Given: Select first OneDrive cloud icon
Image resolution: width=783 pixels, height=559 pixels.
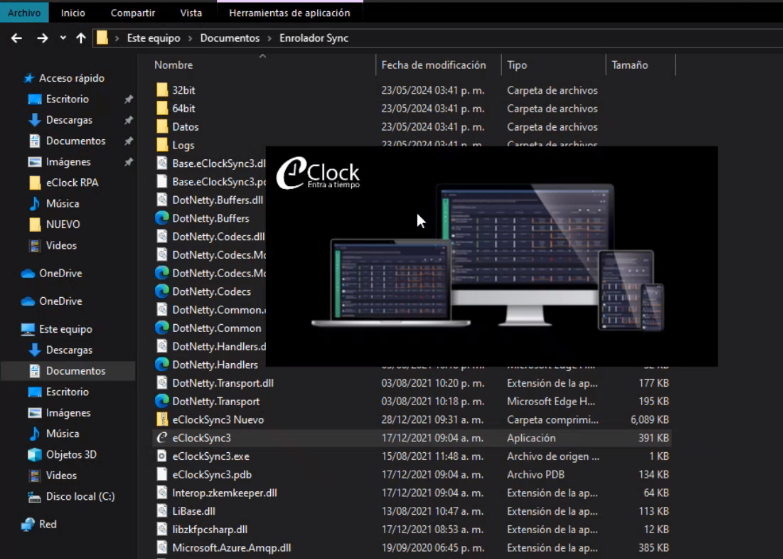Looking at the screenshot, I should pyautogui.click(x=28, y=273).
